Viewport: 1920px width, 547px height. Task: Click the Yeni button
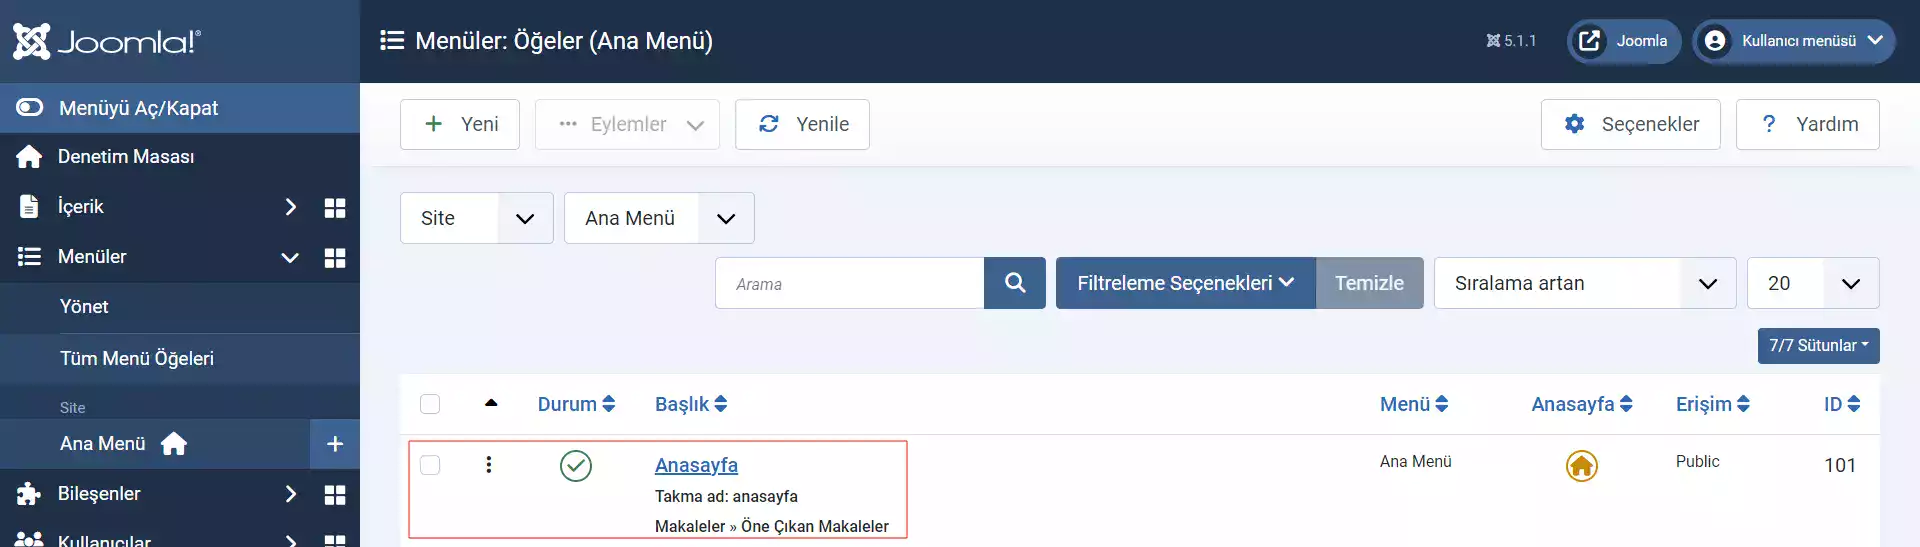460,124
